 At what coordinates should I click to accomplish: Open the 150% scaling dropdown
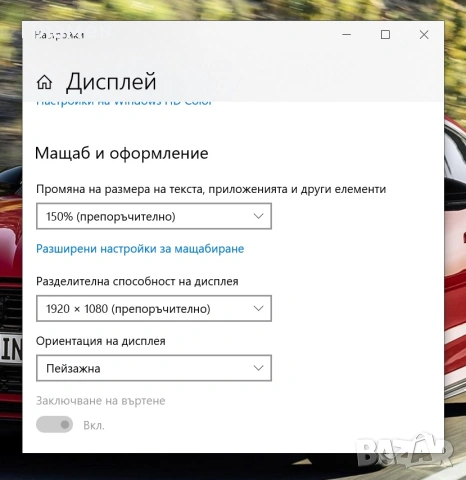pos(154,216)
